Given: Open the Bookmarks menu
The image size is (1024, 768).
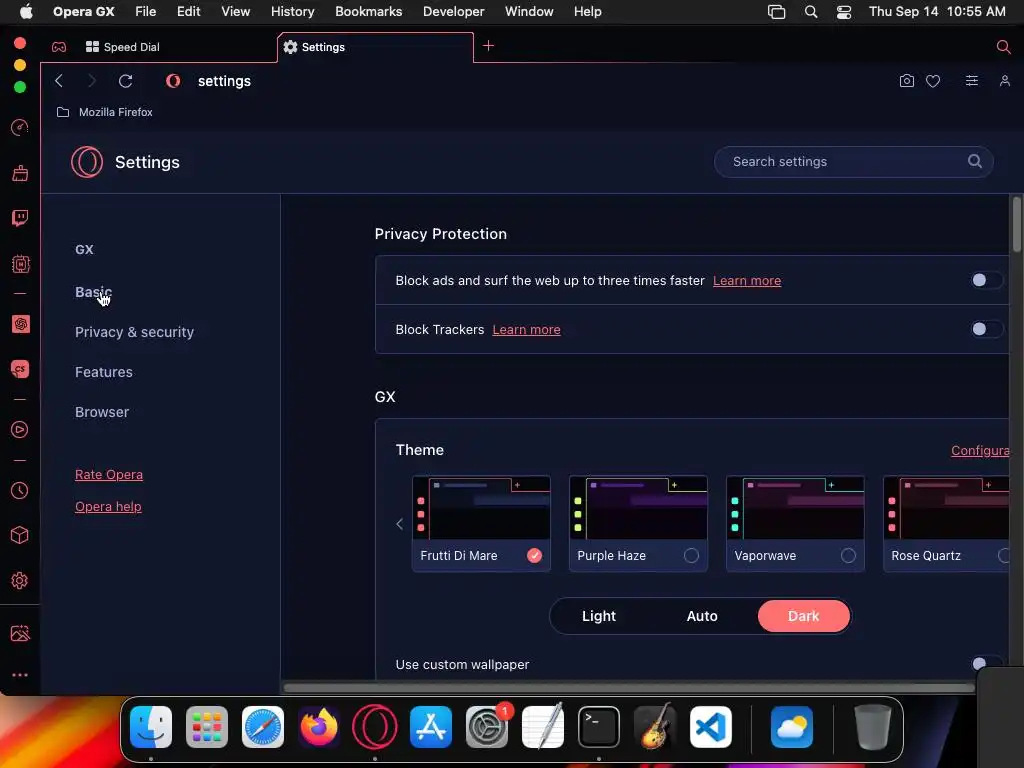Looking at the screenshot, I should tap(368, 12).
